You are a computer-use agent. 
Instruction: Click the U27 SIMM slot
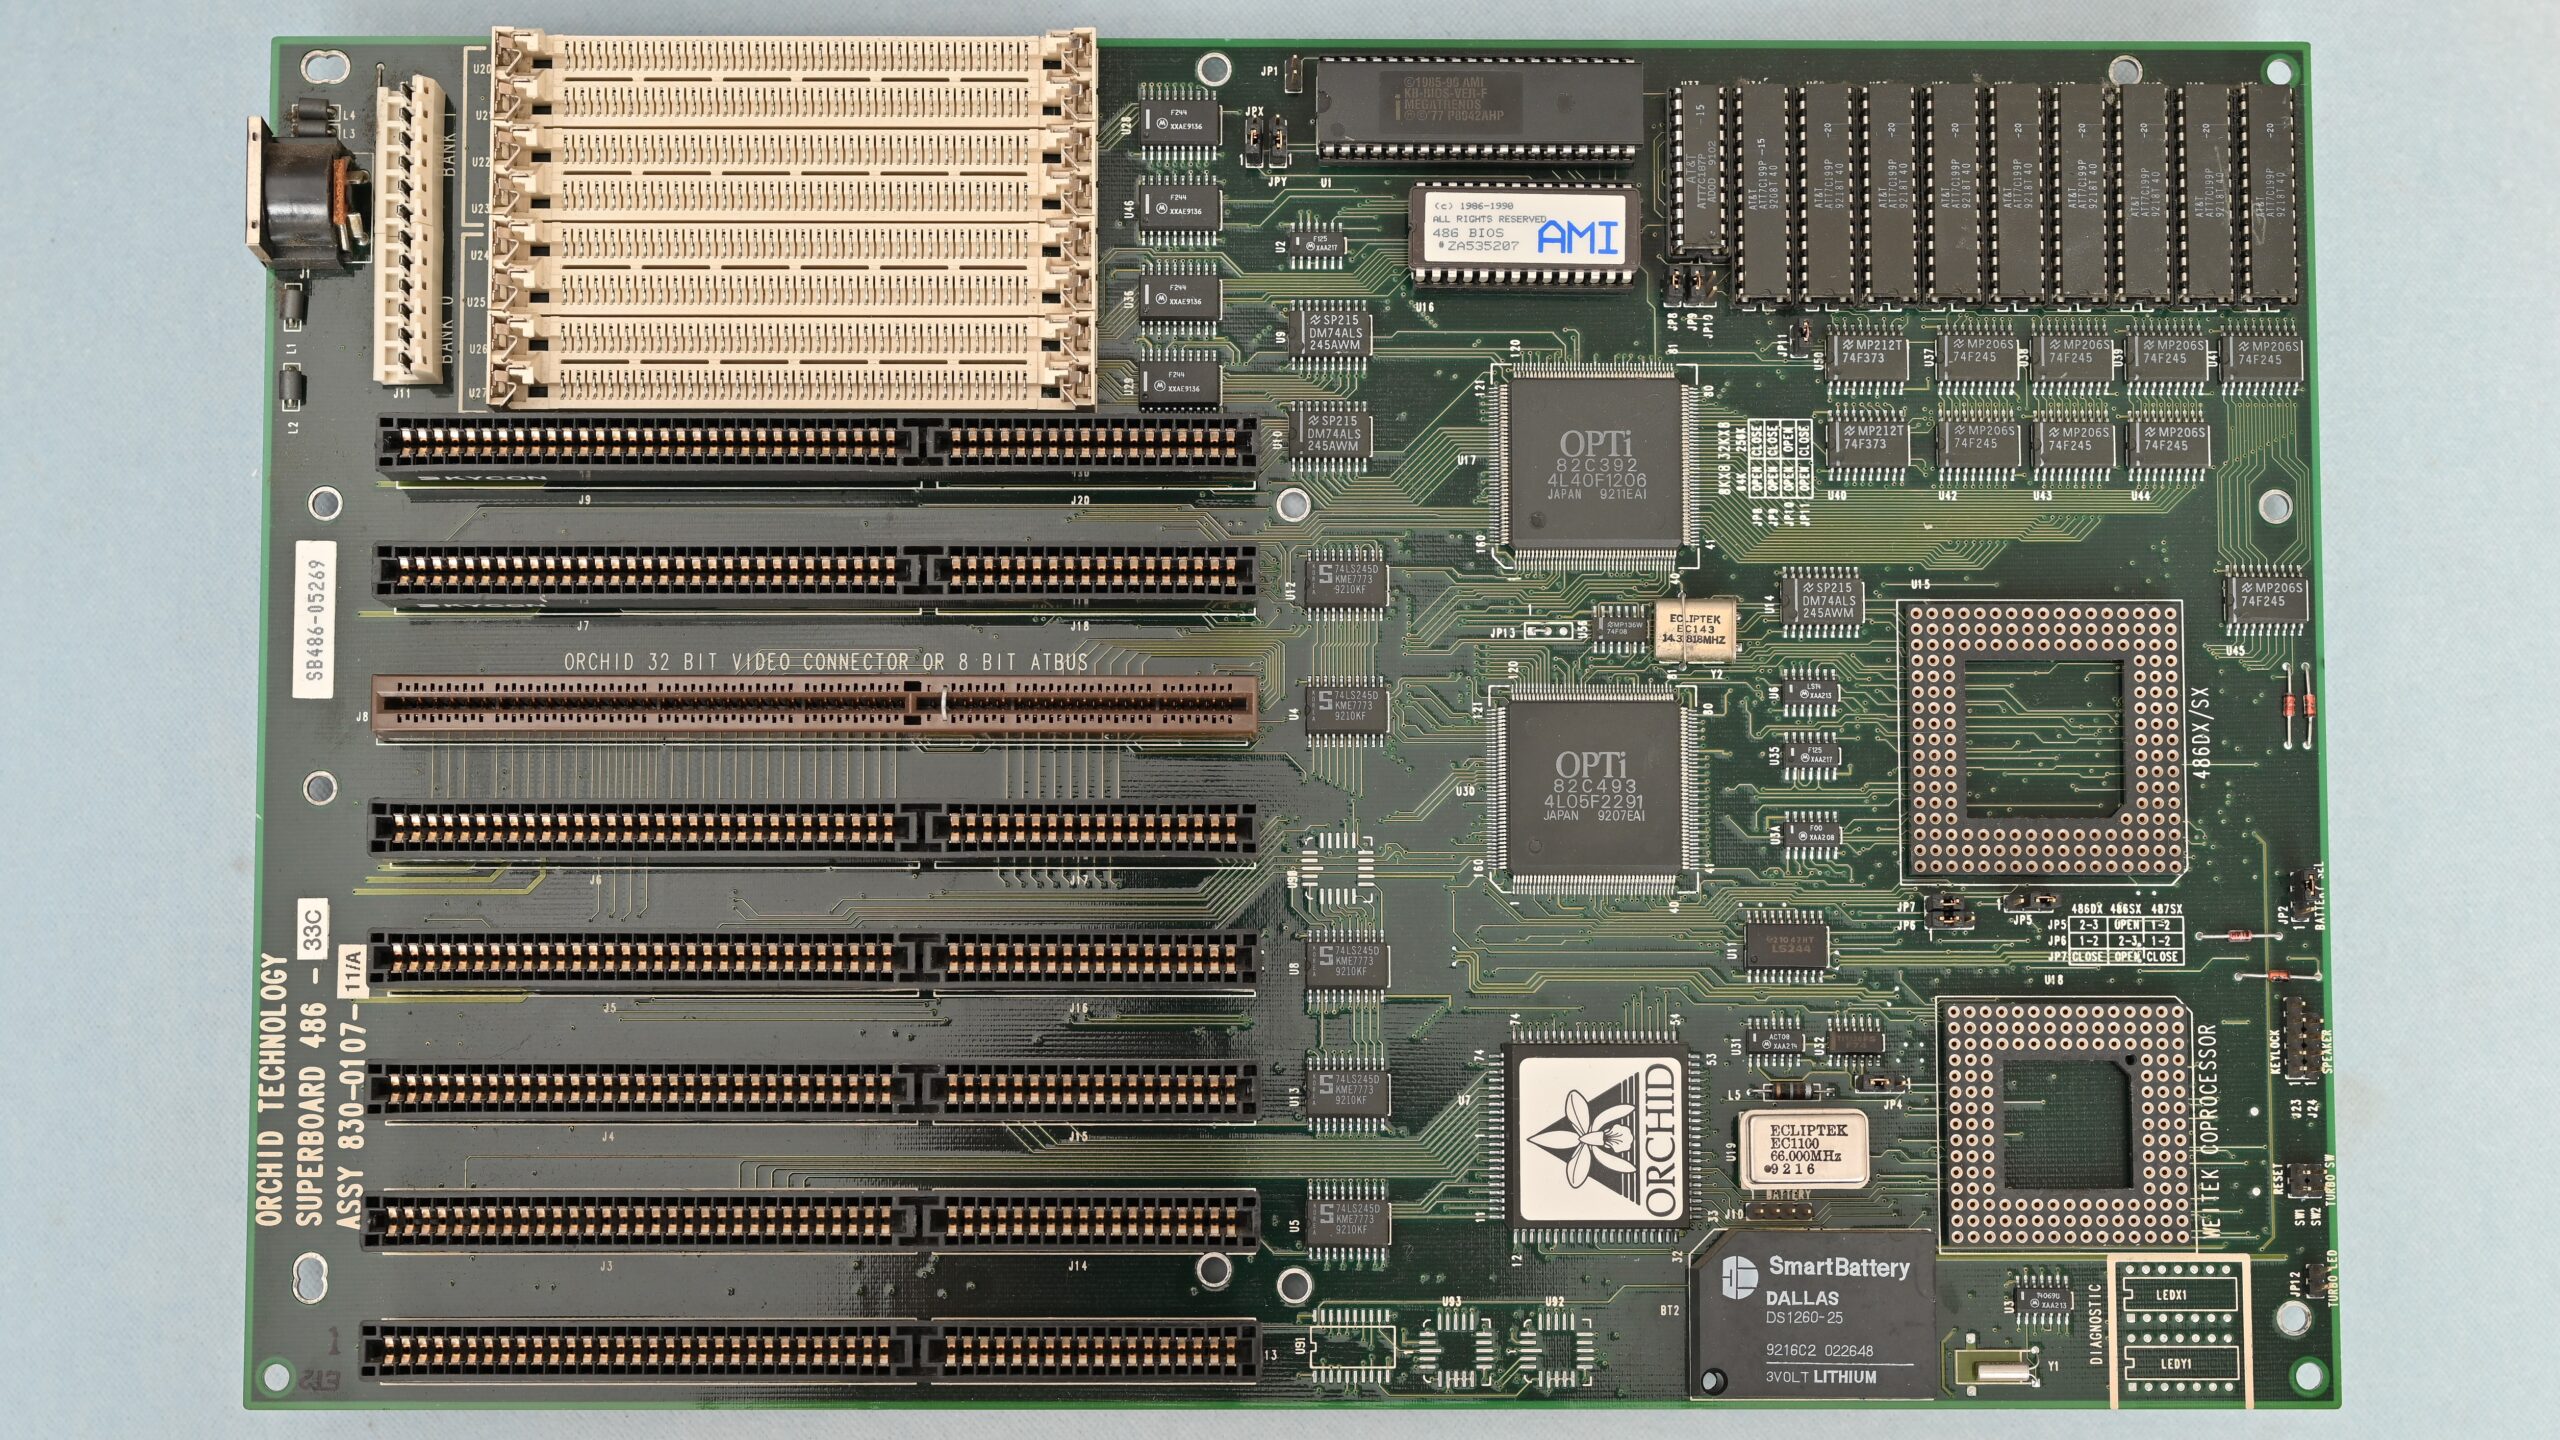(792, 382)
